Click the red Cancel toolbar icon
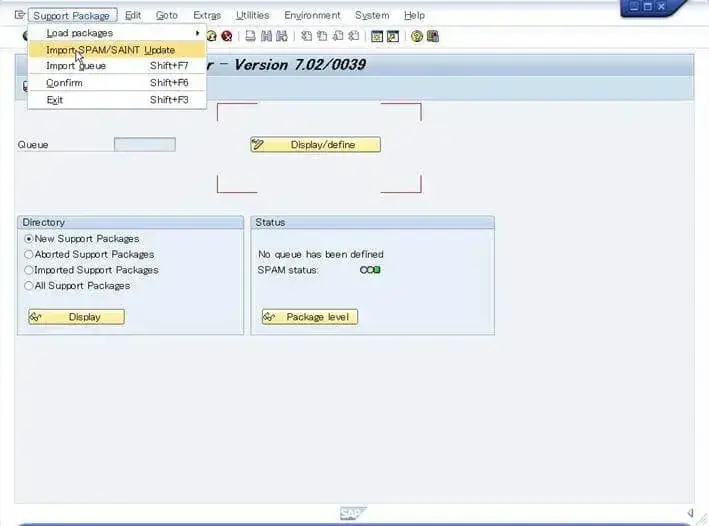This screenshot has width=709, height=526. click(227, 36)
